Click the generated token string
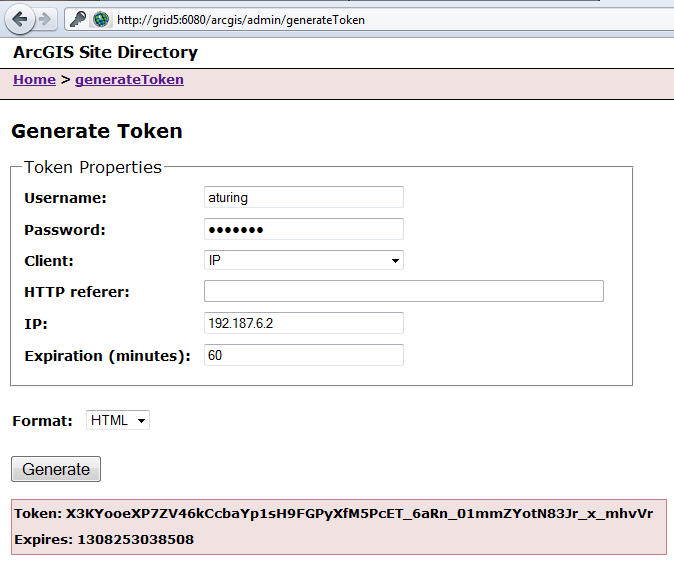Image resolution: width=674 pixels, height=574 pixels. click(359, 513)
